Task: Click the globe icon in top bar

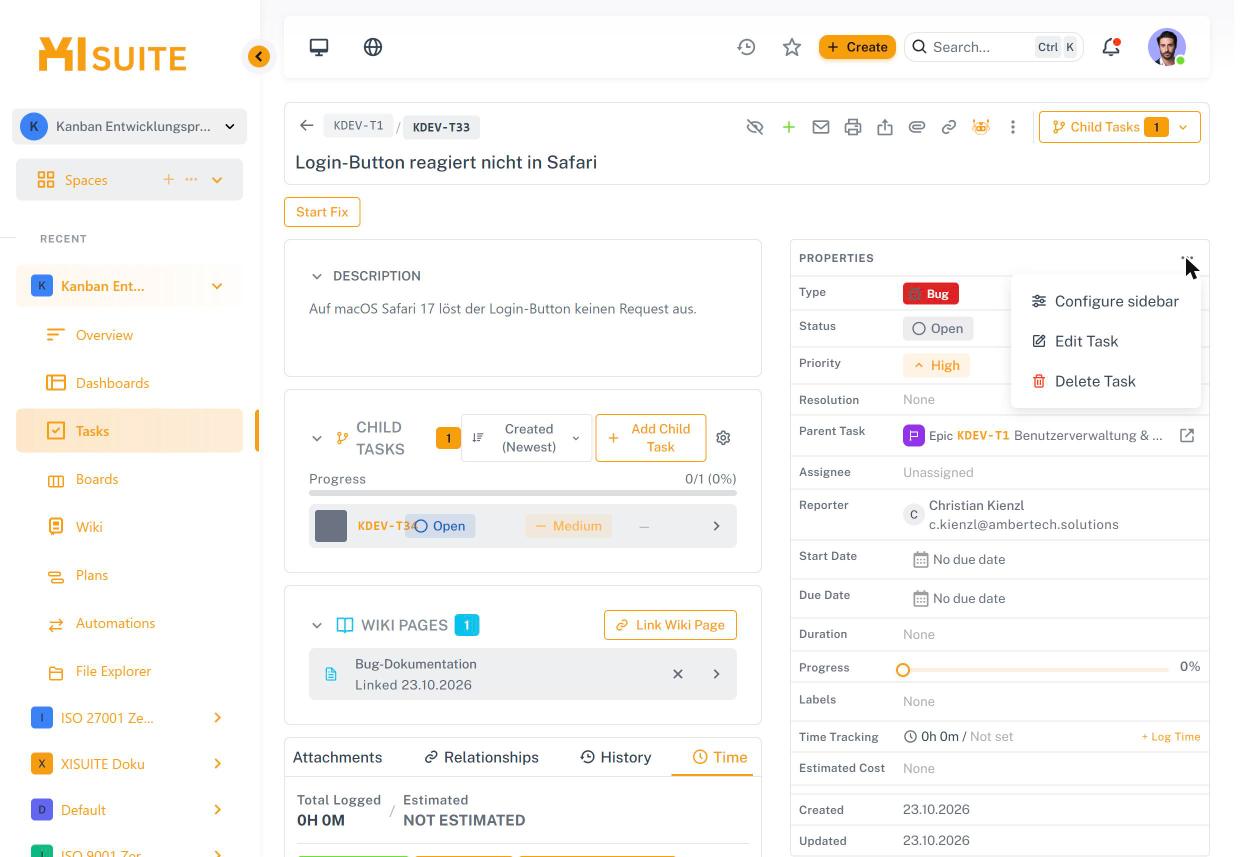Action: 373,47
